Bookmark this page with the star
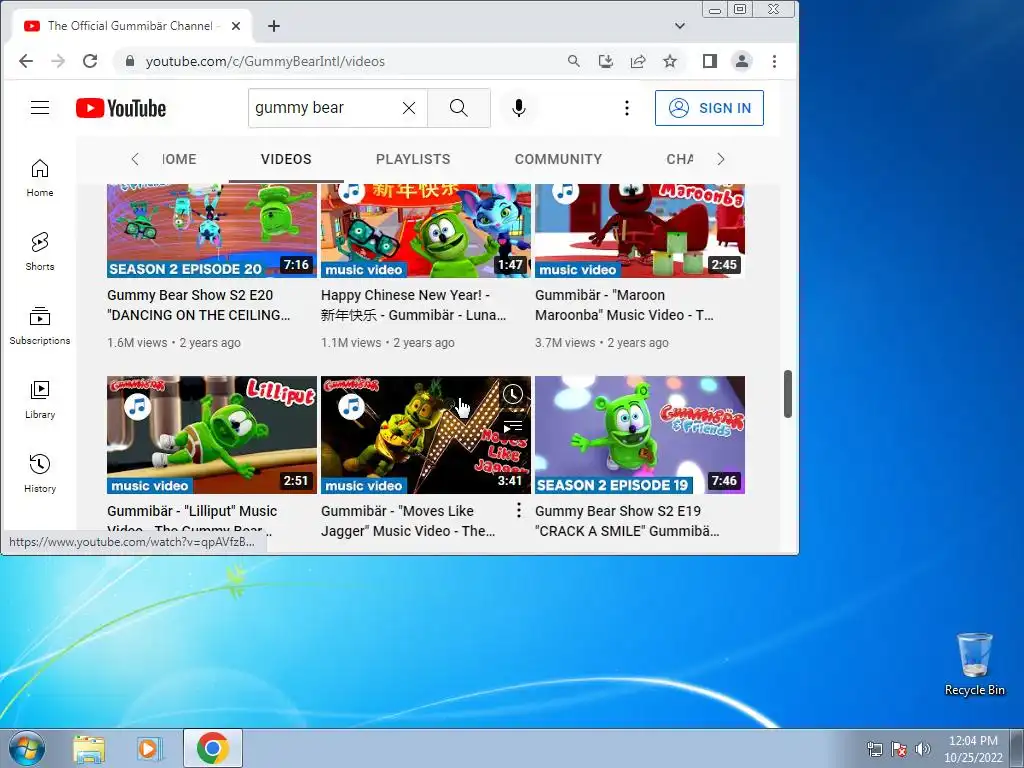Screen dimensions: 1024x768 (670, 61)
